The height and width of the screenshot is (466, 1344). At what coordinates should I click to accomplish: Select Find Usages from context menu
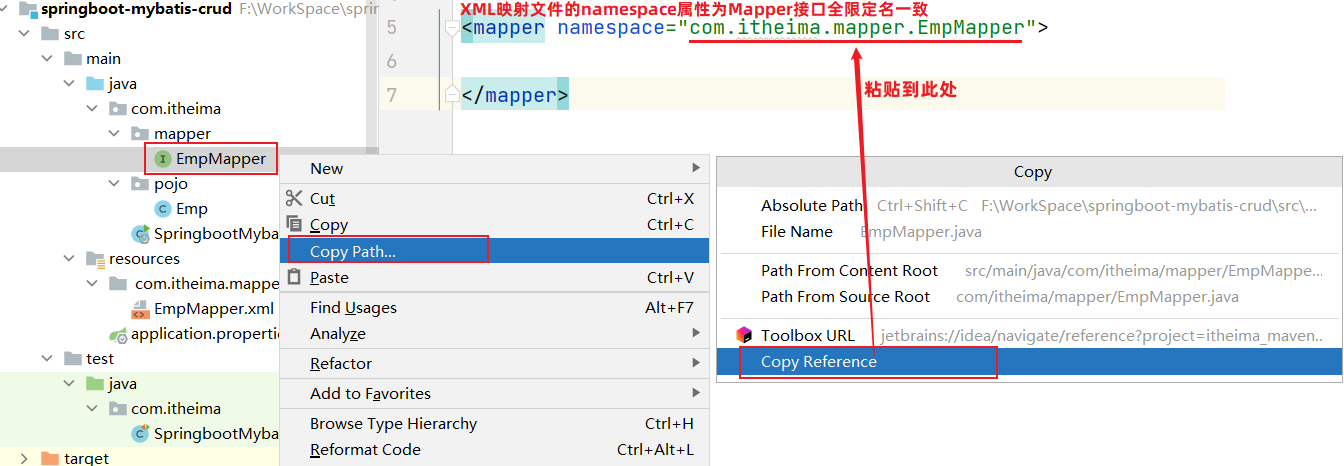353,308
